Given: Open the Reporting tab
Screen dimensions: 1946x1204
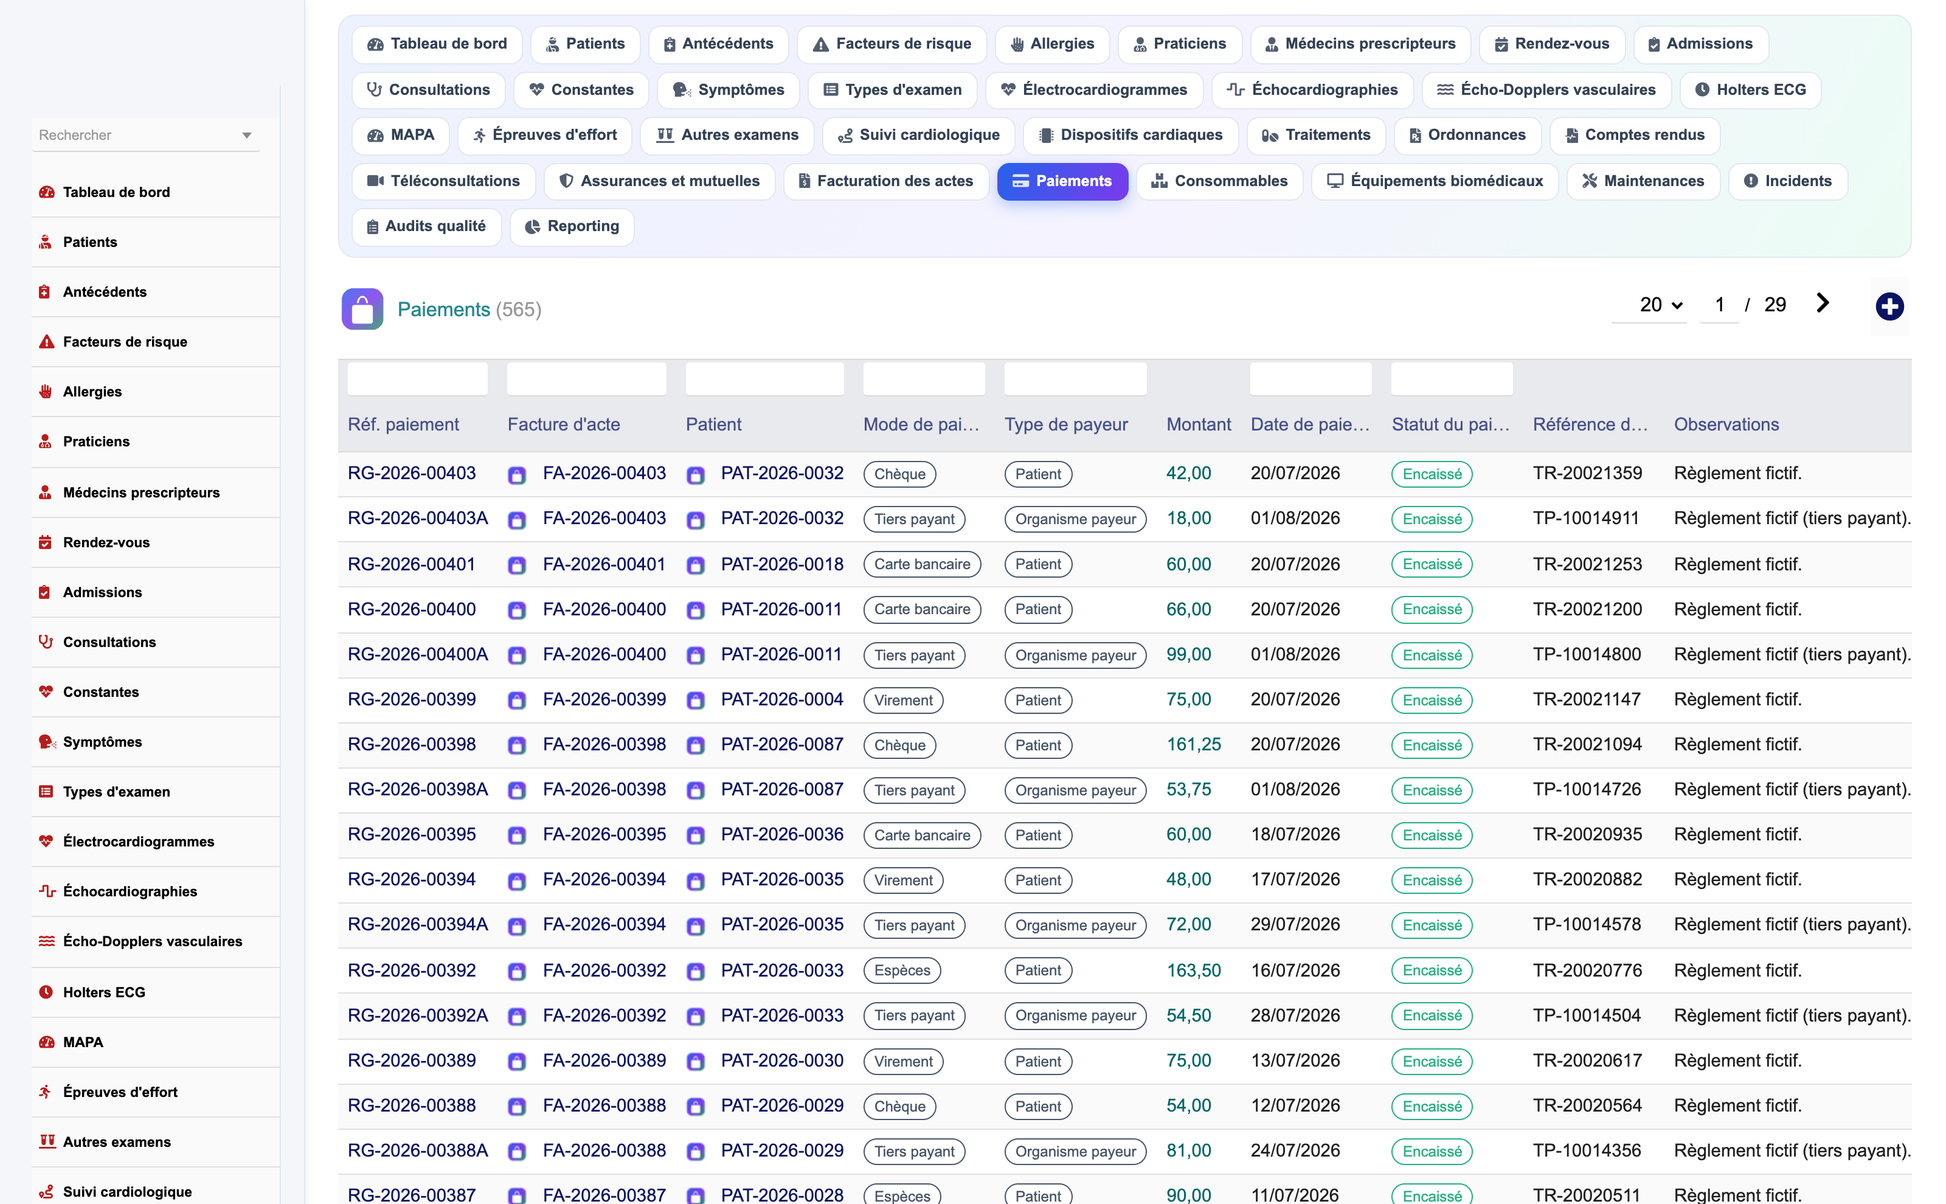Looking at the screenshot, I should point(572,226).
